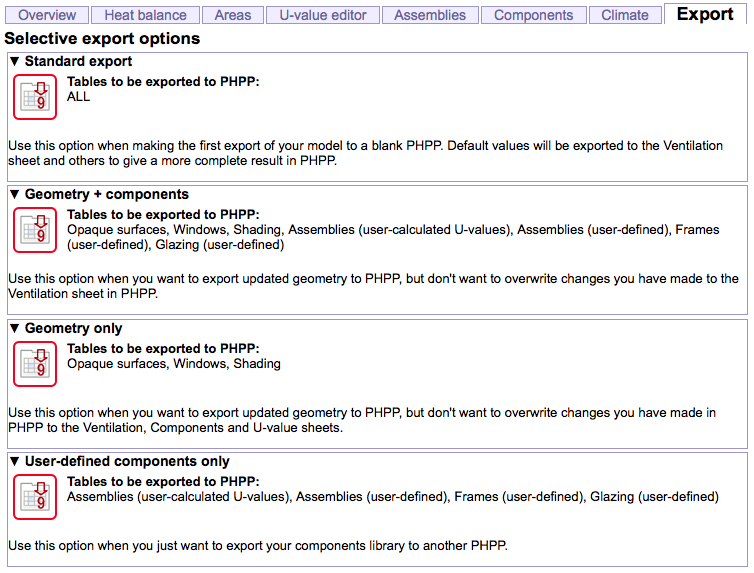The height and width of the screenshot is (573, 754).
Task: Collapse the Standard export section triangle
Action: point(15,62)
